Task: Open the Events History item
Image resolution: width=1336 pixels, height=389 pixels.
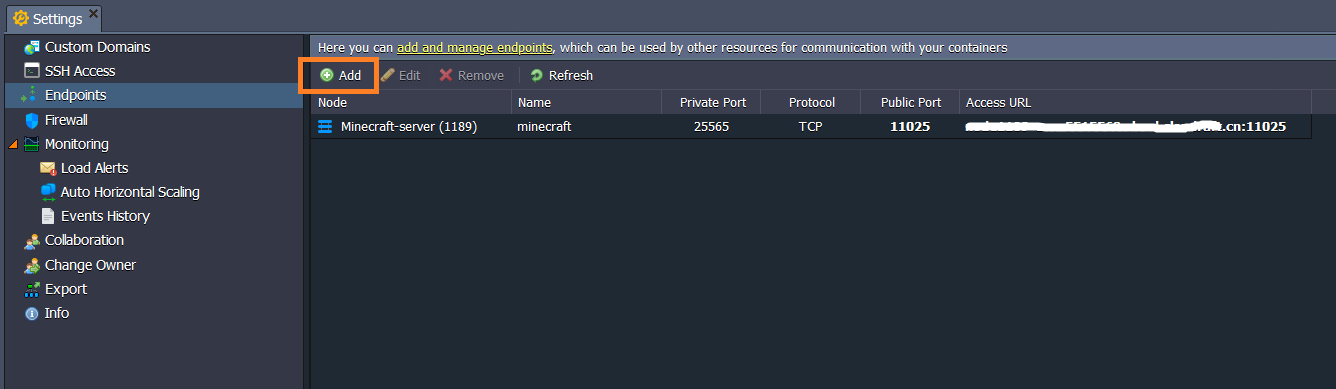Action: 105,216
